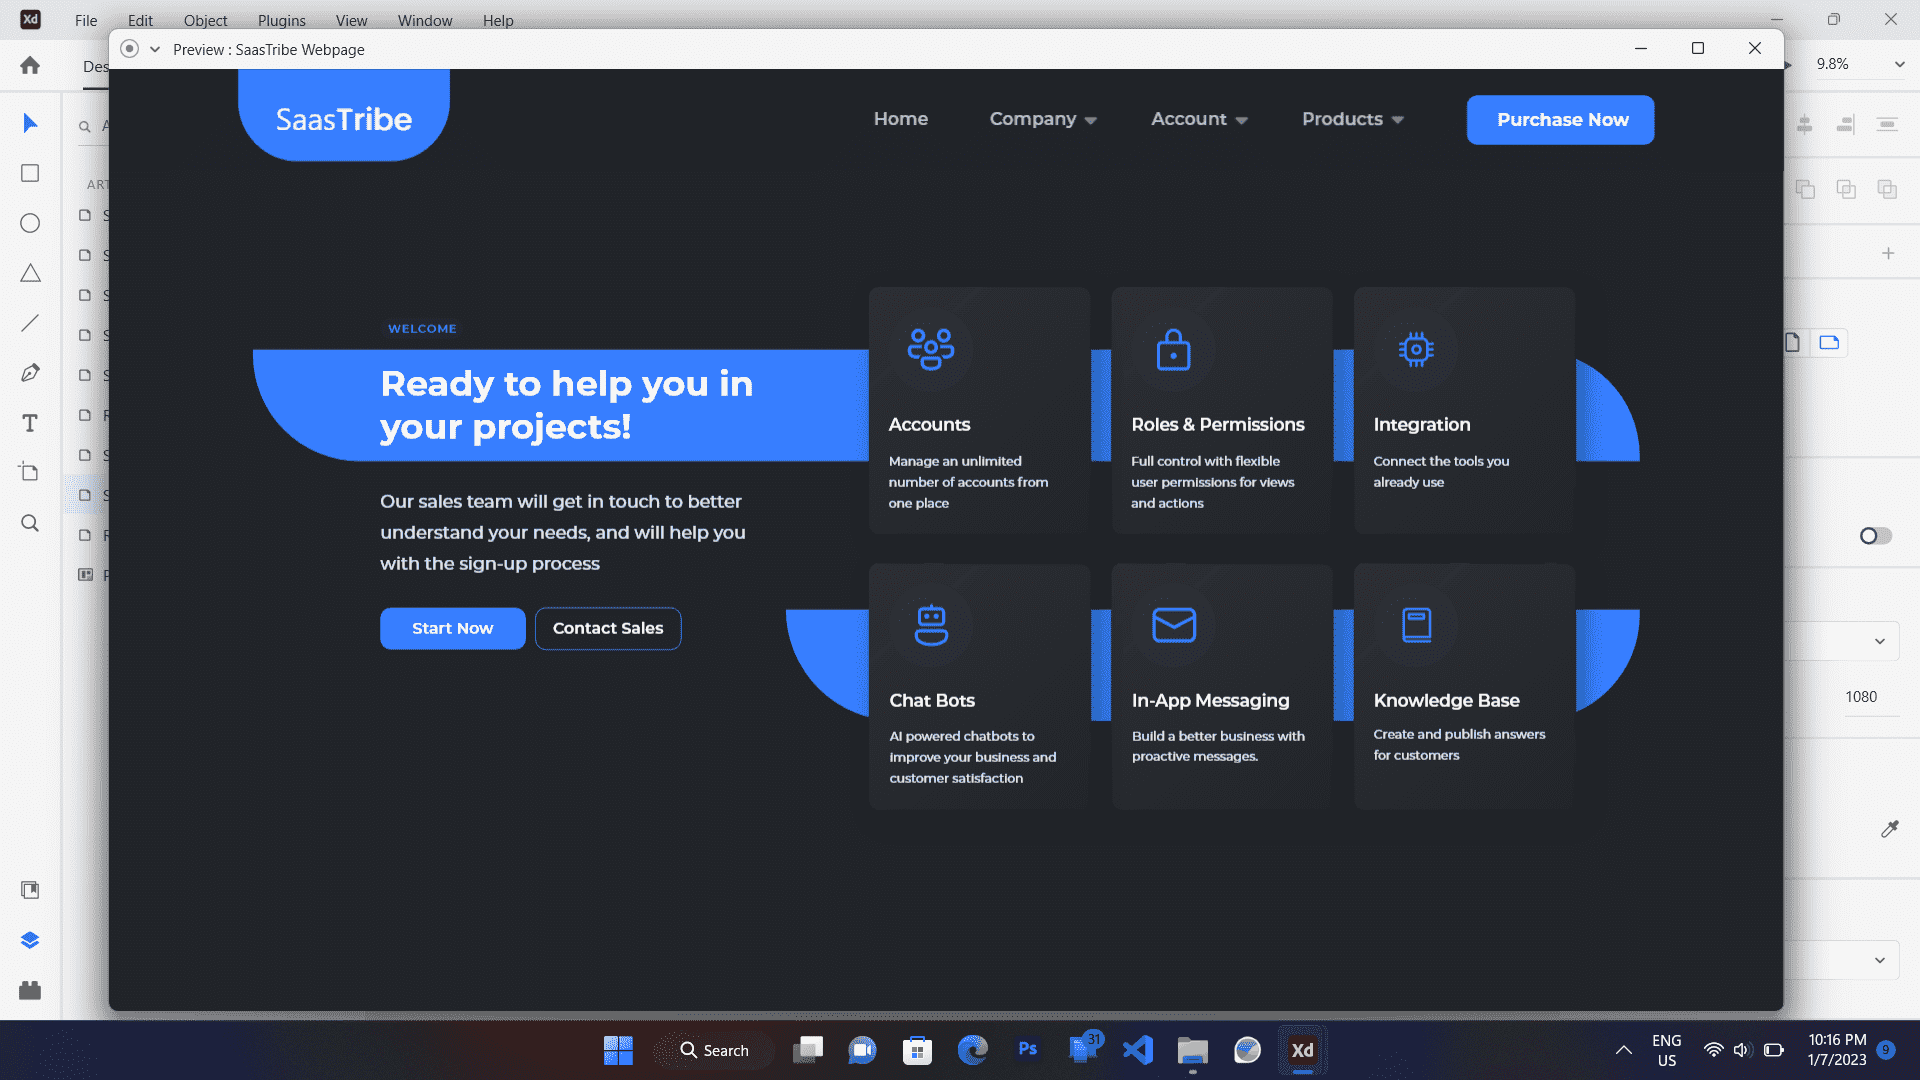Click the record button in Preview window
Screen dimensions: 1920x1080
(x=129, y=49)
